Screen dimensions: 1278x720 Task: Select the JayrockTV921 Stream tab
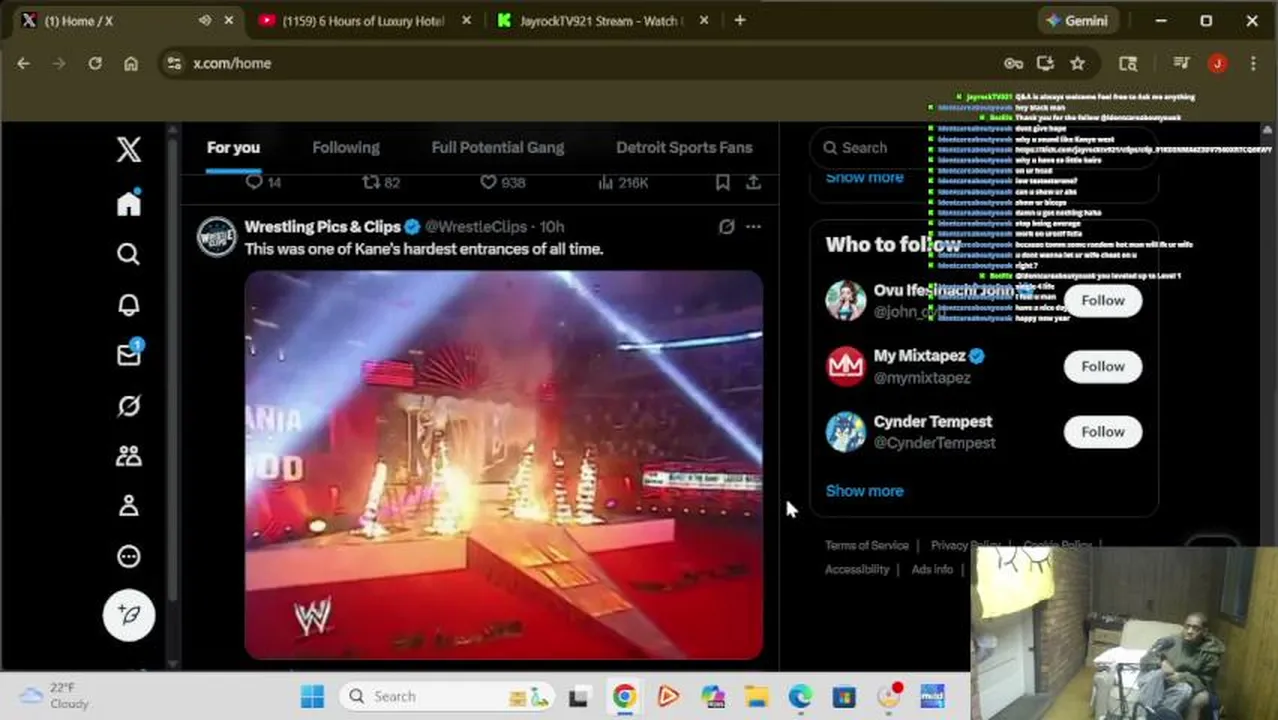(x=602, y=20)
